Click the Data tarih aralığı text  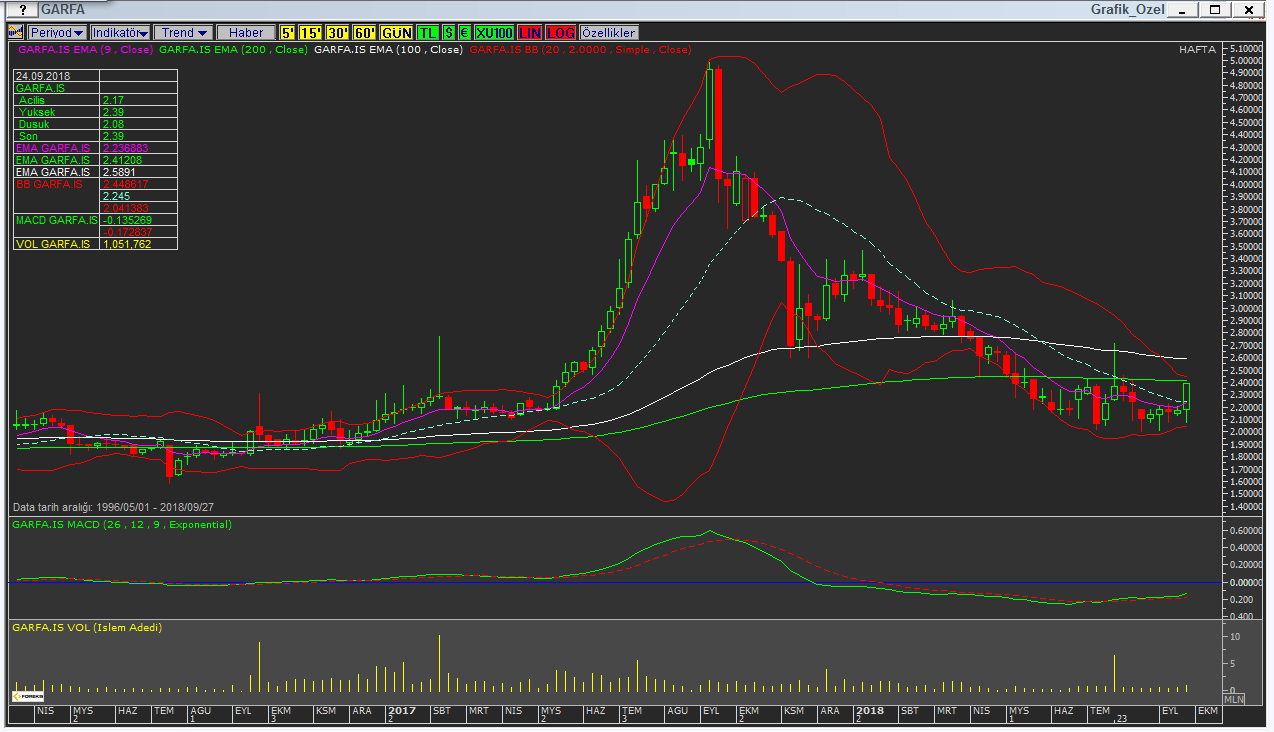click(x=113, y=507)
